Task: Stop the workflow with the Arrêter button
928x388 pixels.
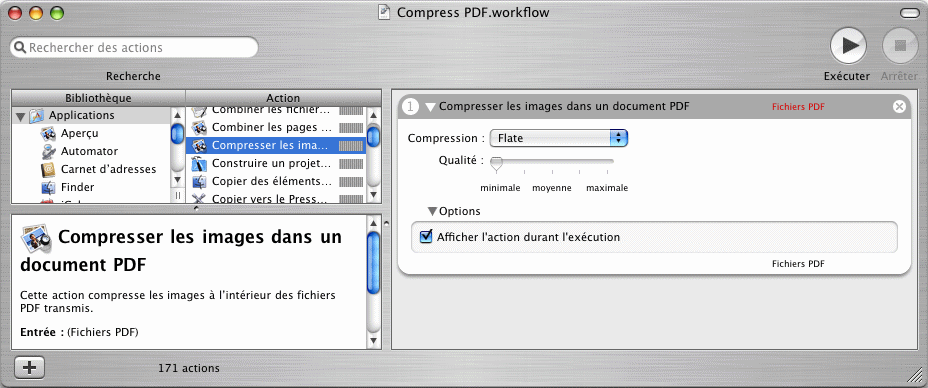Action: 900,46
